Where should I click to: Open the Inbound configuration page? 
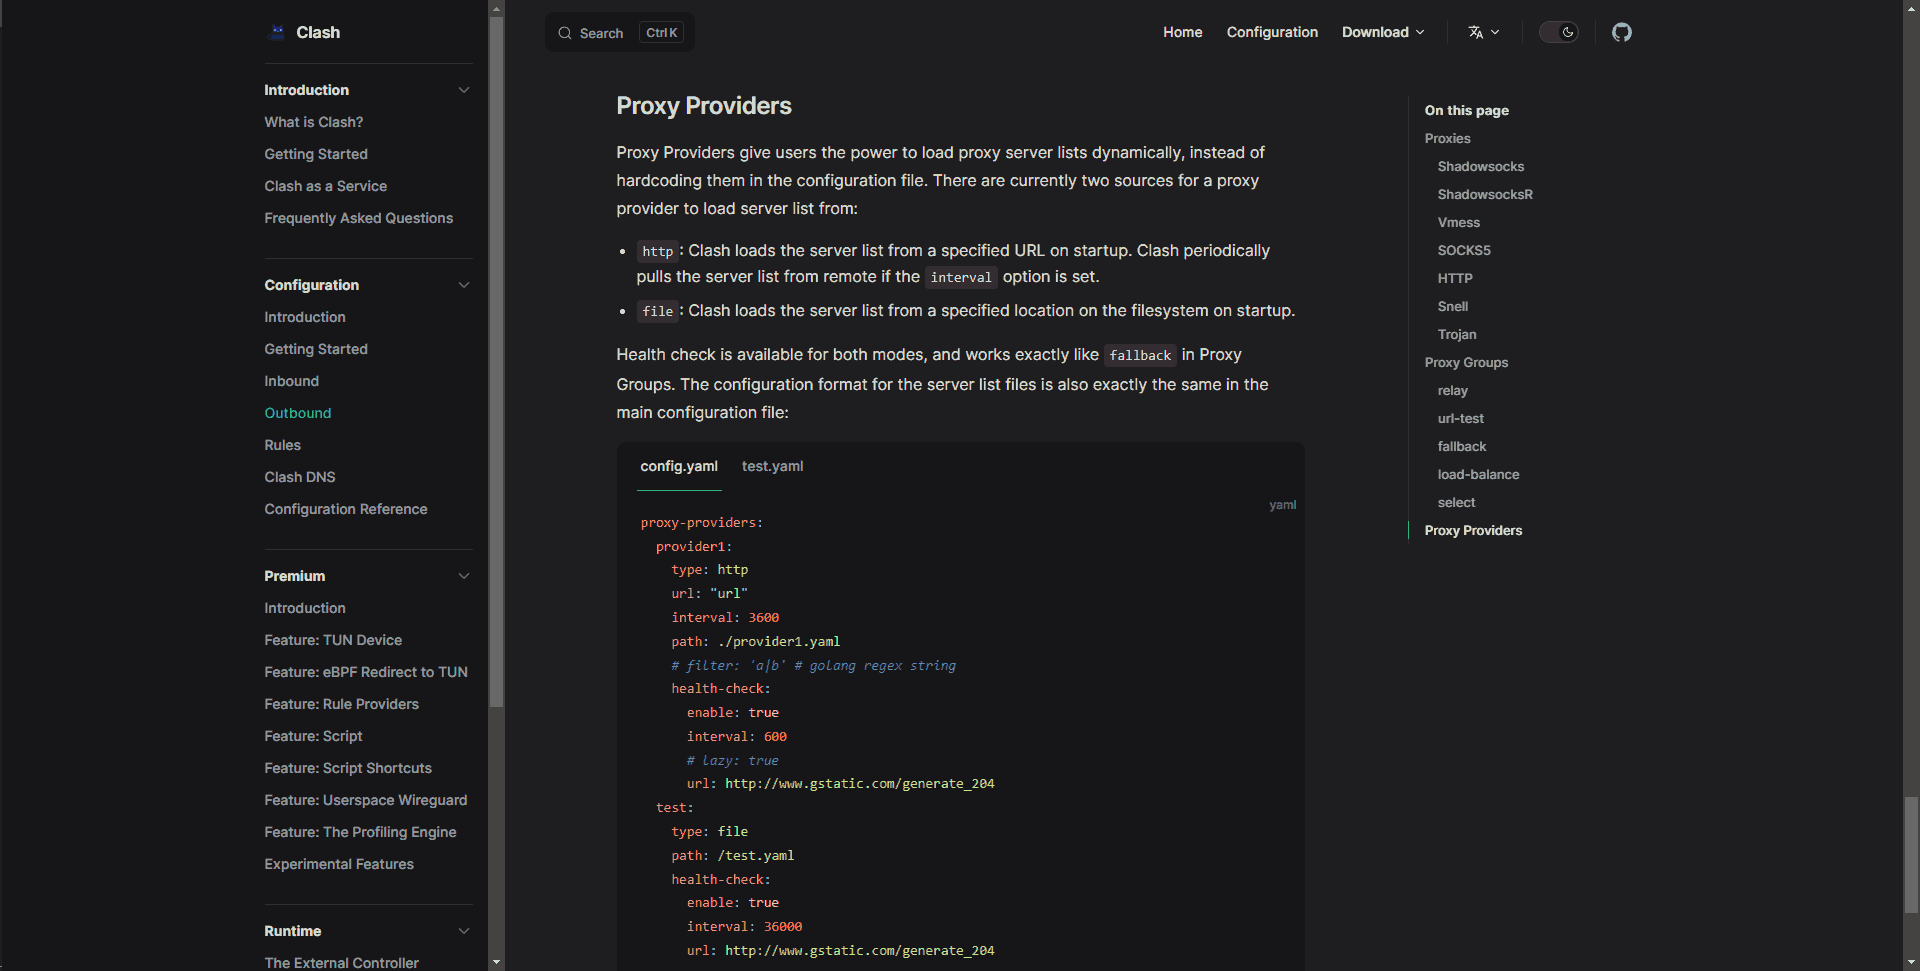pos(292,381)
